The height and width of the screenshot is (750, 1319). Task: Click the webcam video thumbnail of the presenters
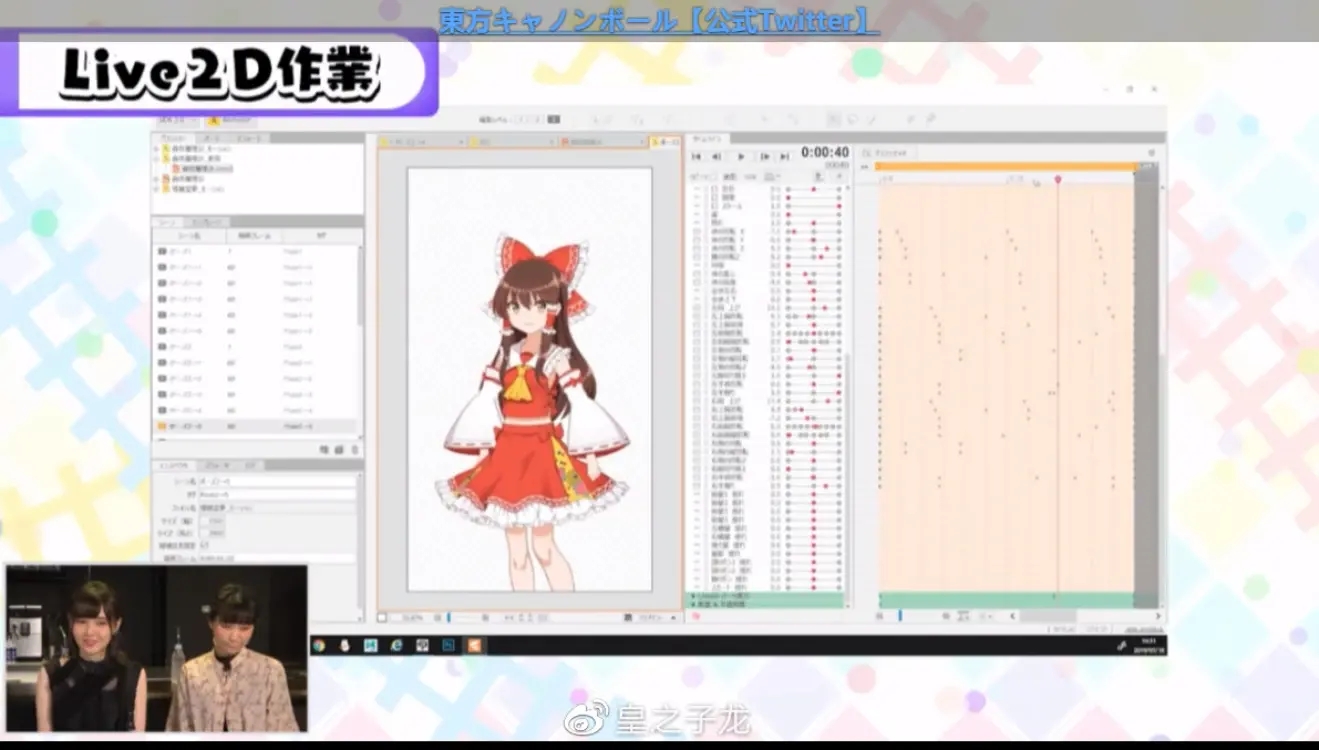[156, 648]
